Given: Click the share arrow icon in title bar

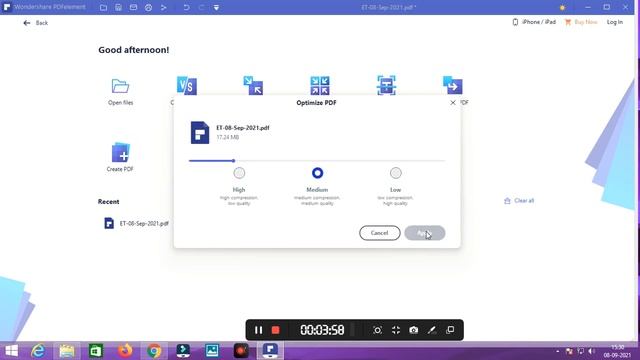Looking at the screenshot, I should click(164, 7).
